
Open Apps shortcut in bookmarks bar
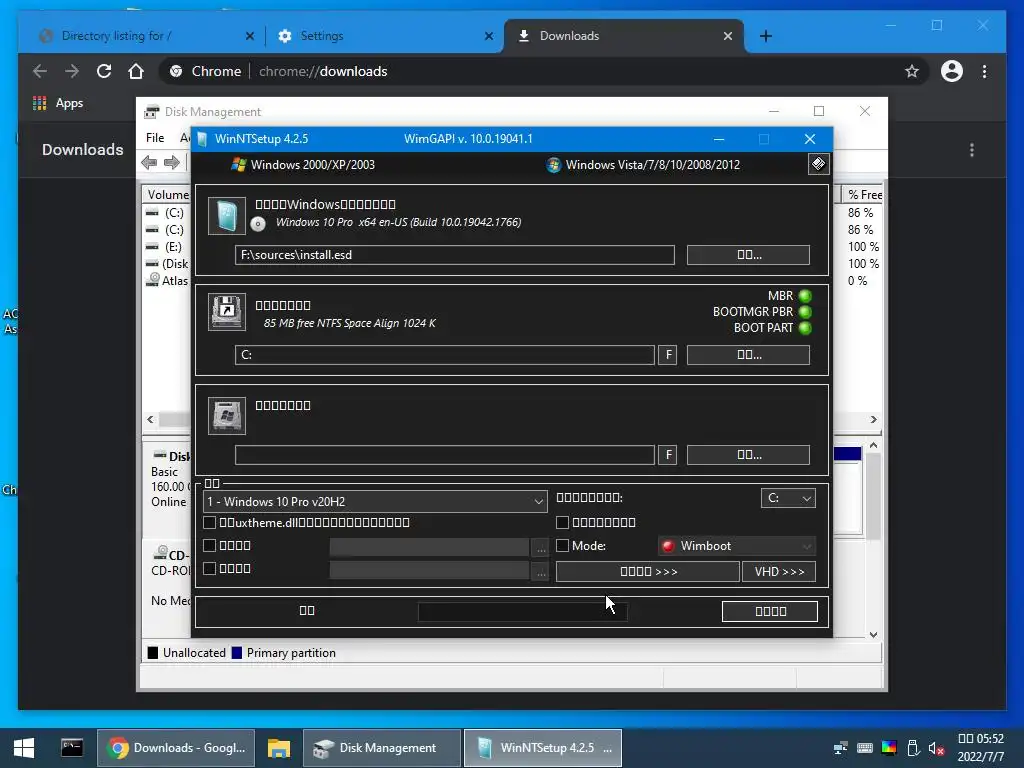coord(58,103)
